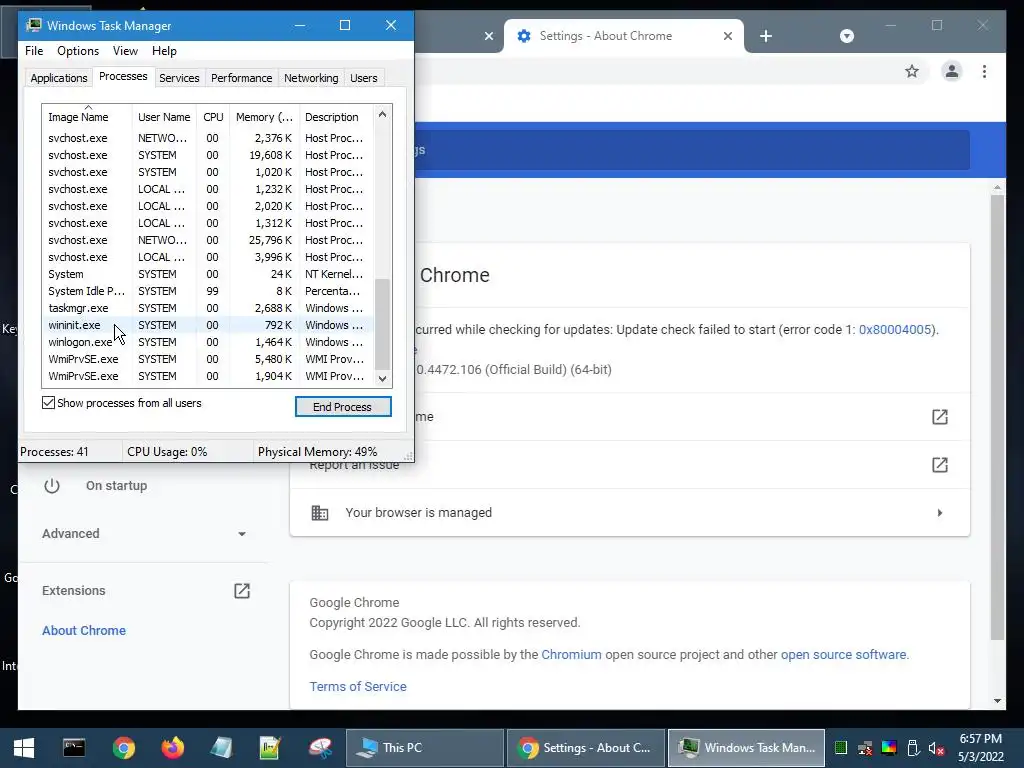Sort processes by the Memory column
The width and height of the screenshot is (1024, 768).
pos(264,117)
